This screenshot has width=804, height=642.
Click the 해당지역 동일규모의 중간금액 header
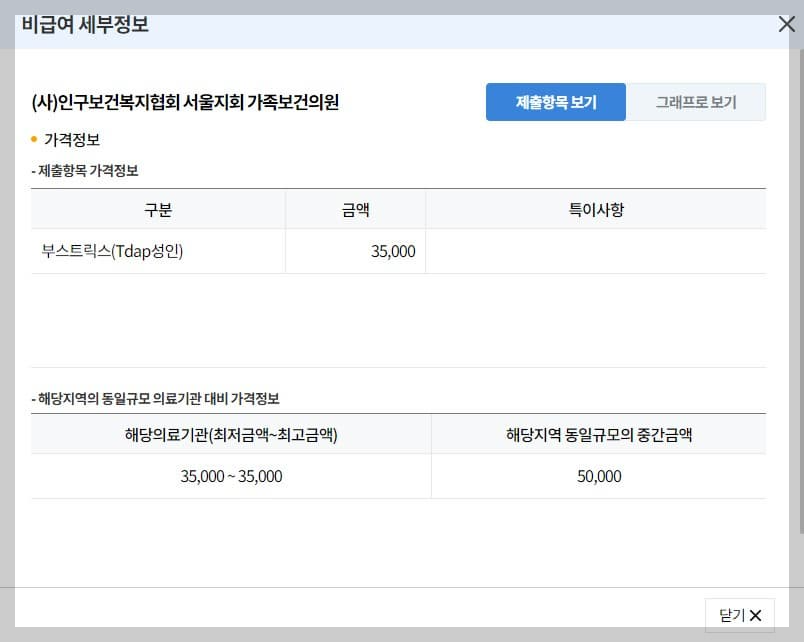(601, 434)
